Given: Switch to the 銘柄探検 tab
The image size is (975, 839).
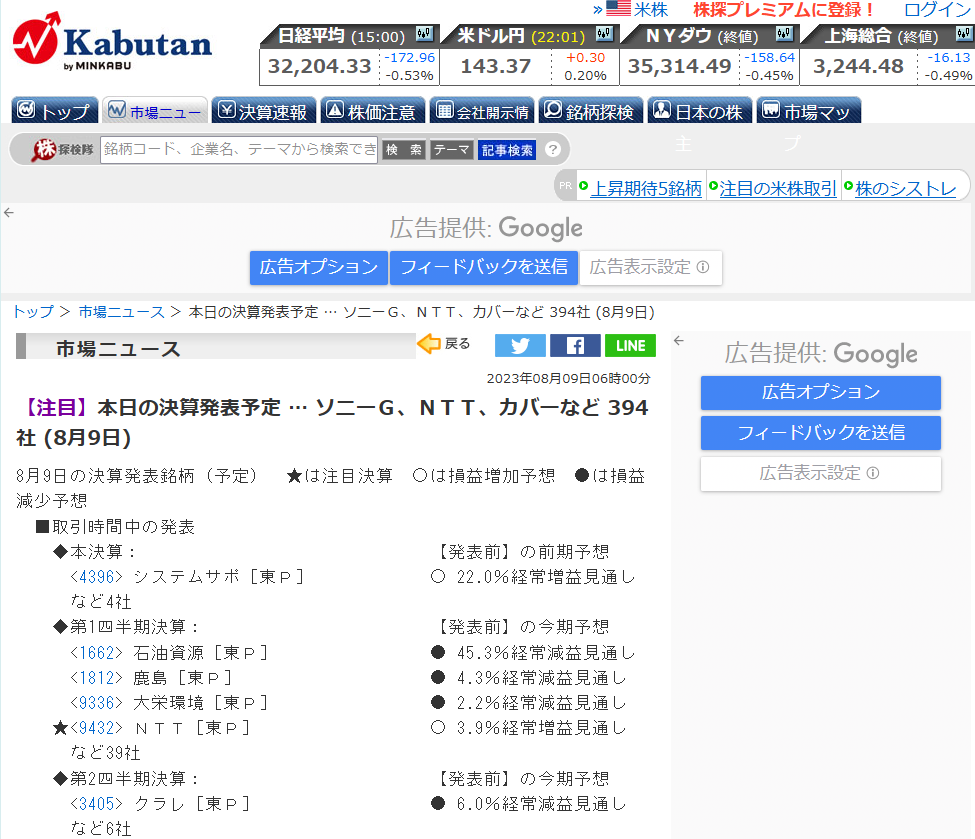Looking at the screenshot, I should point(590,111).
